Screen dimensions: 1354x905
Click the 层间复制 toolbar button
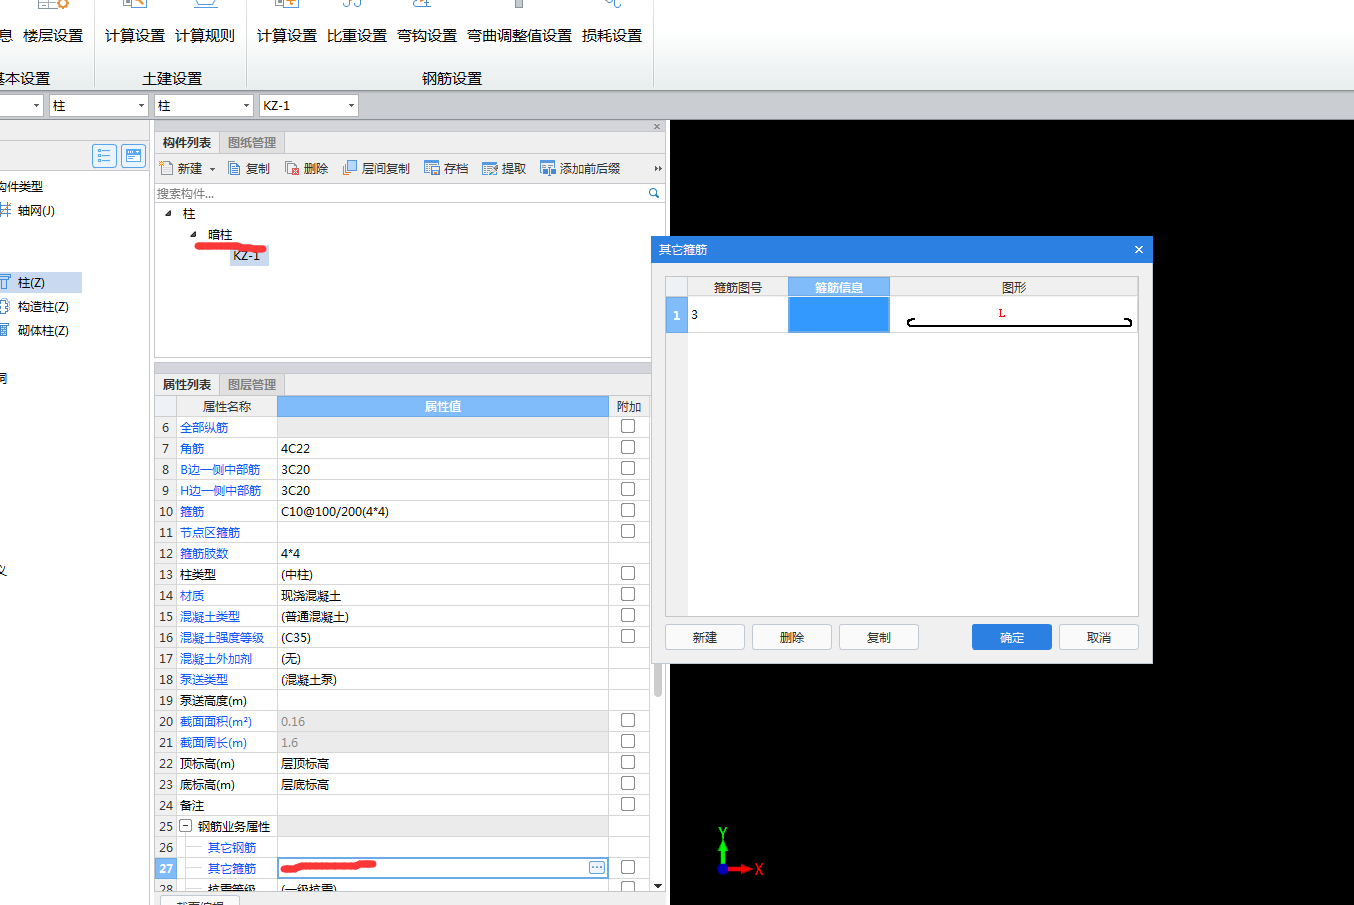tap(376, 168)
